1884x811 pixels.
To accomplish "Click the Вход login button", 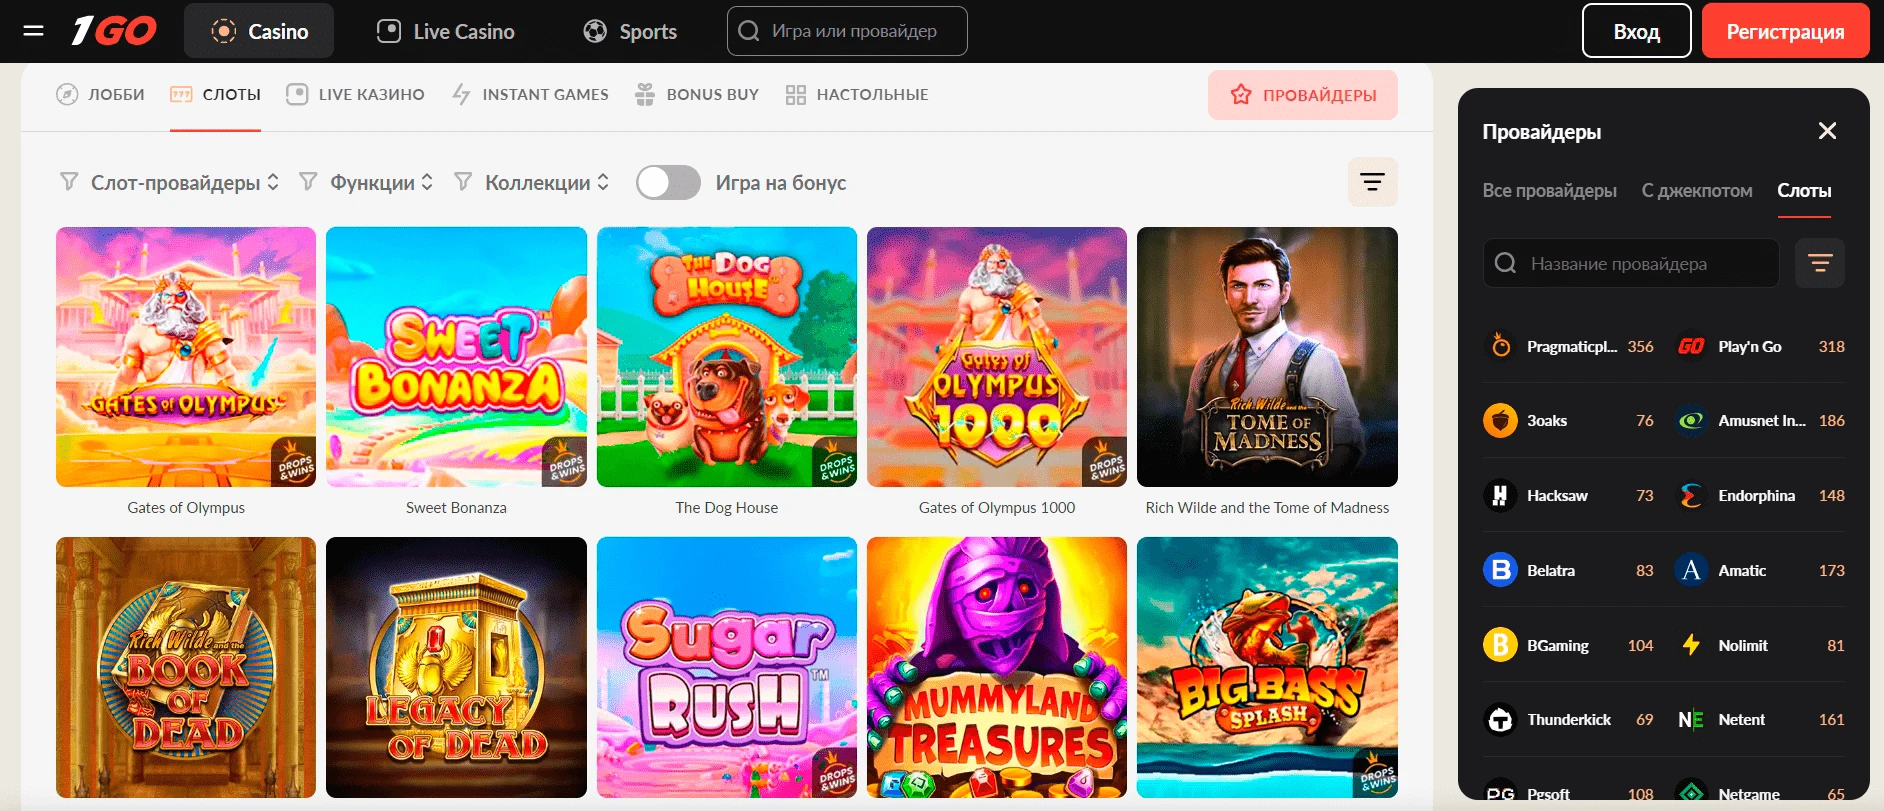I will (x=1636, y=31).
